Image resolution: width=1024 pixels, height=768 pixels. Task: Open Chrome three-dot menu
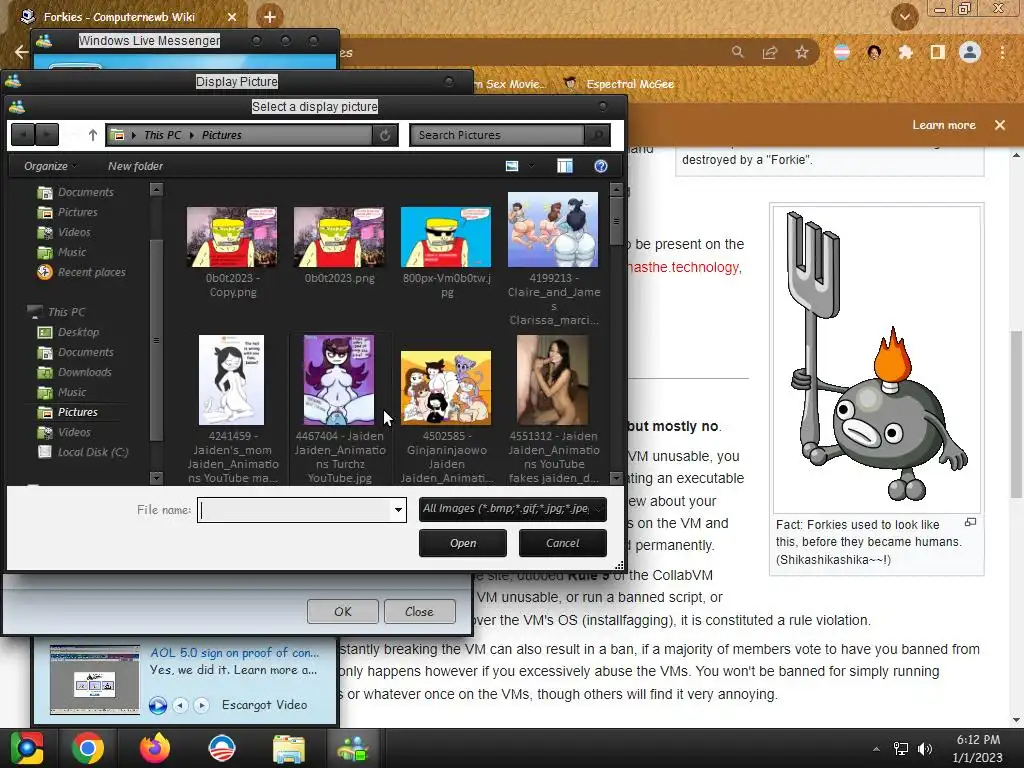pos(1002,52)
